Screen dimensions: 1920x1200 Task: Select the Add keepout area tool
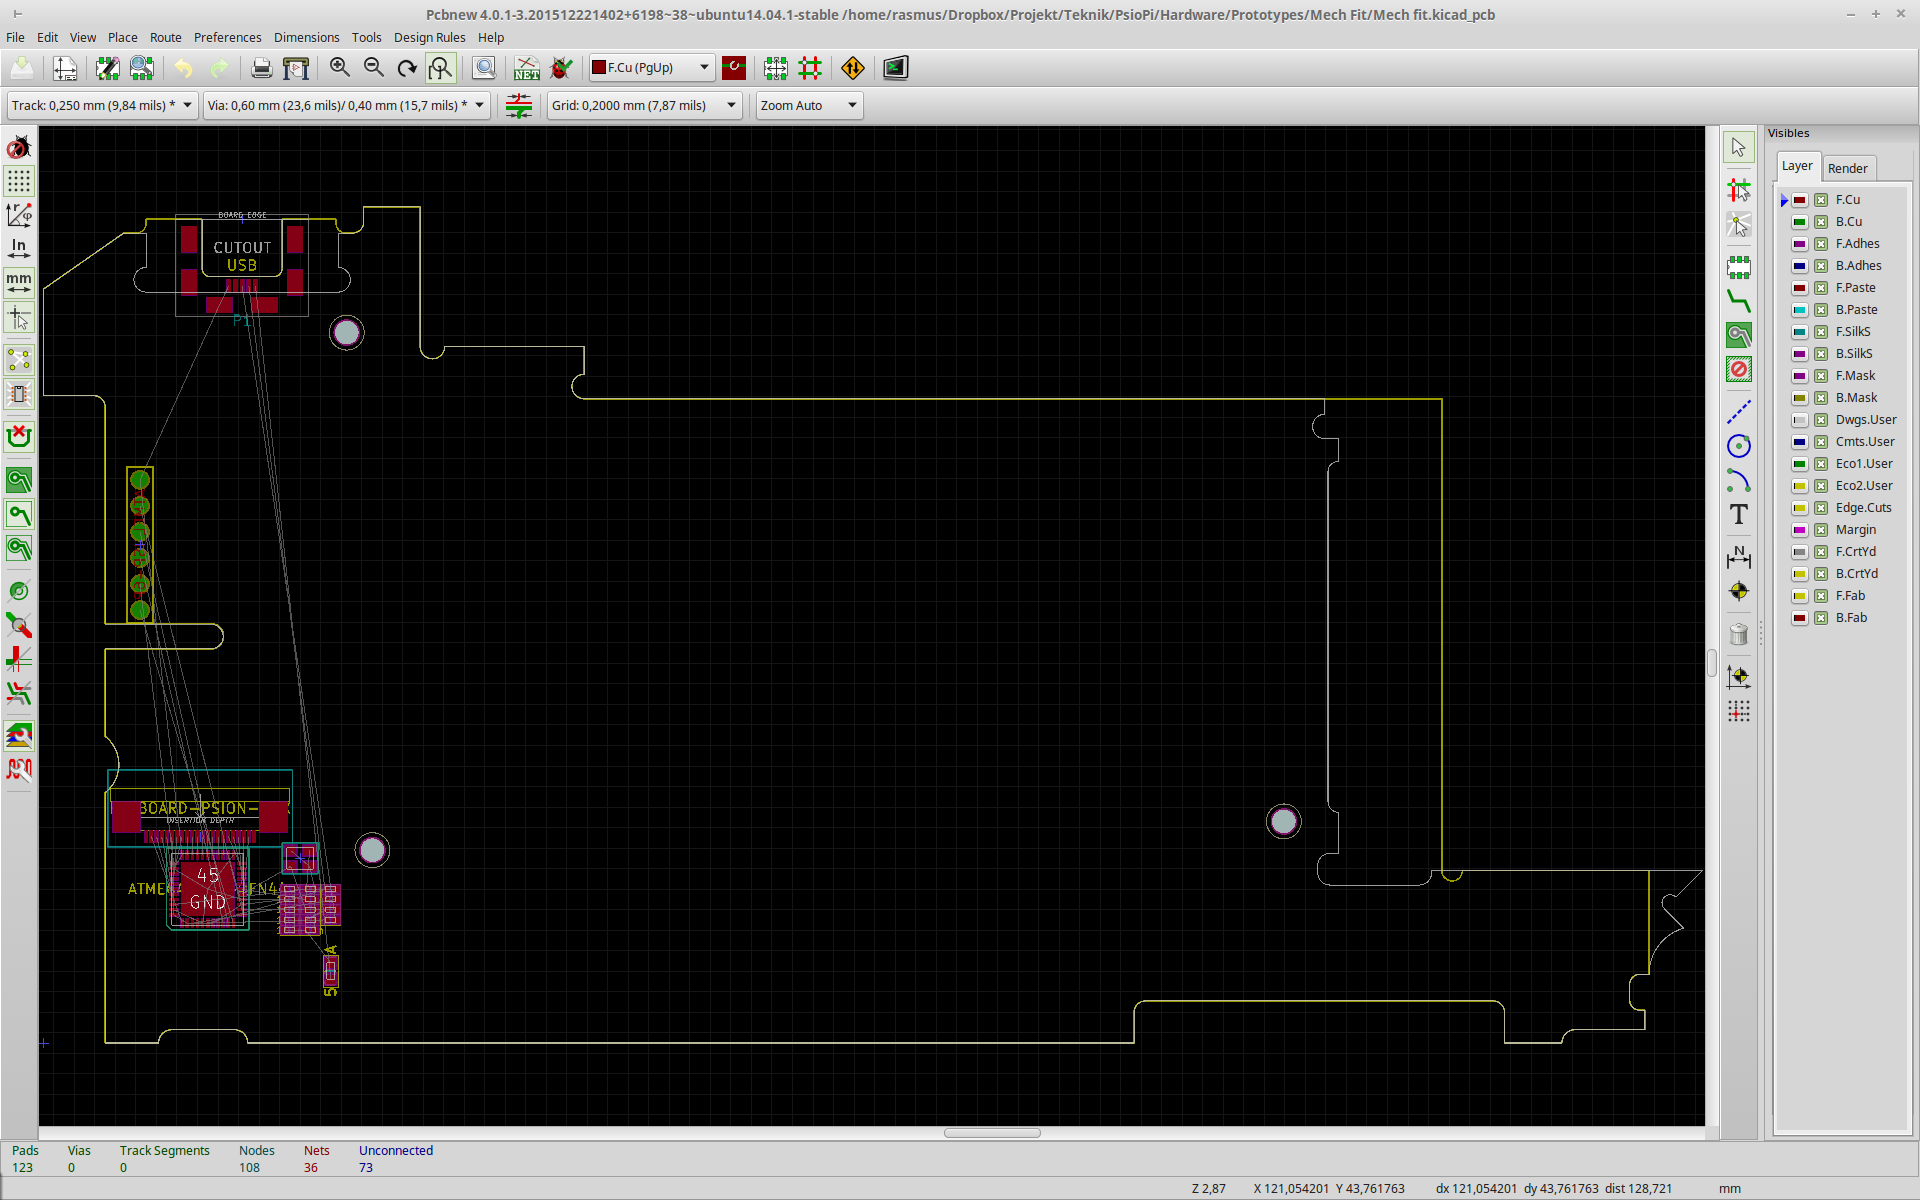click(1739, 370)
